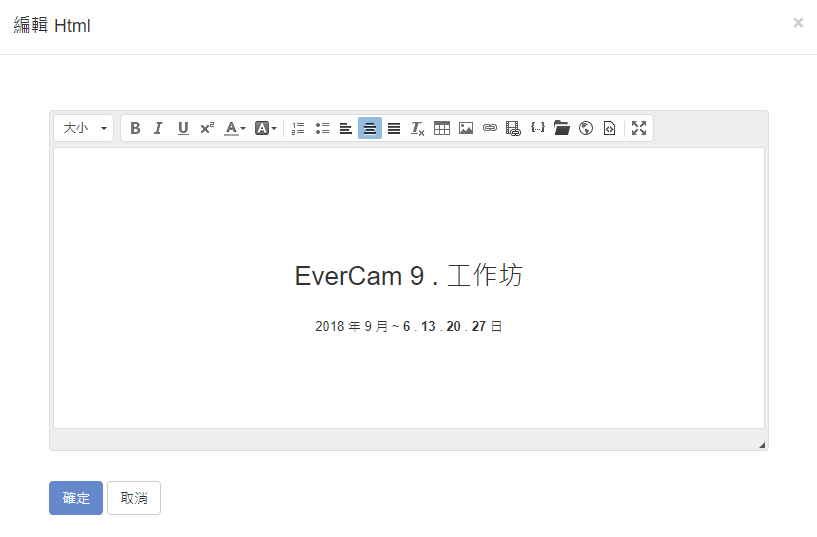
Task: Insert a hyperlink
Action: pyautogui.click(x=490, y=128)
